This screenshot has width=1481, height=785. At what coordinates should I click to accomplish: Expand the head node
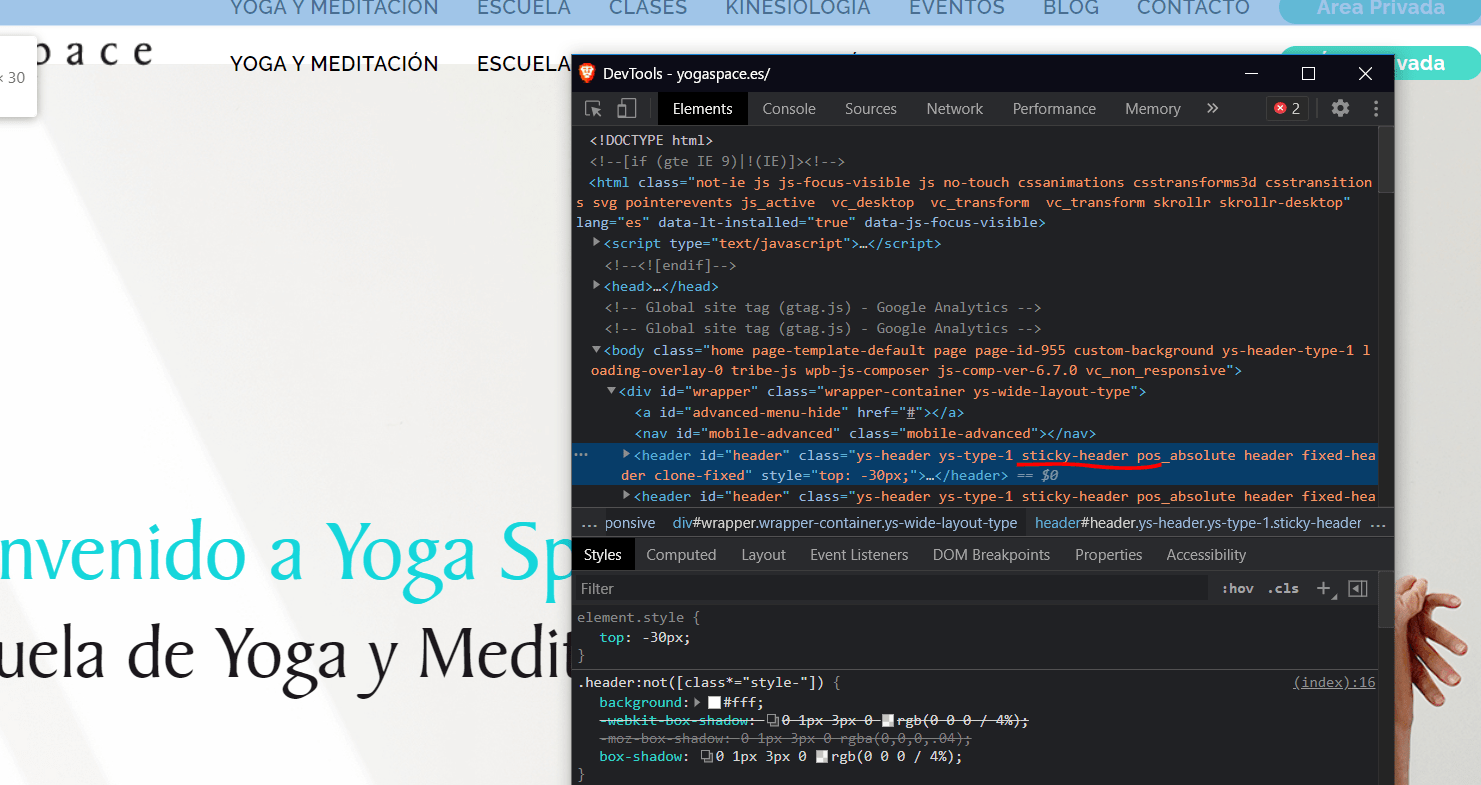(597, 286)
